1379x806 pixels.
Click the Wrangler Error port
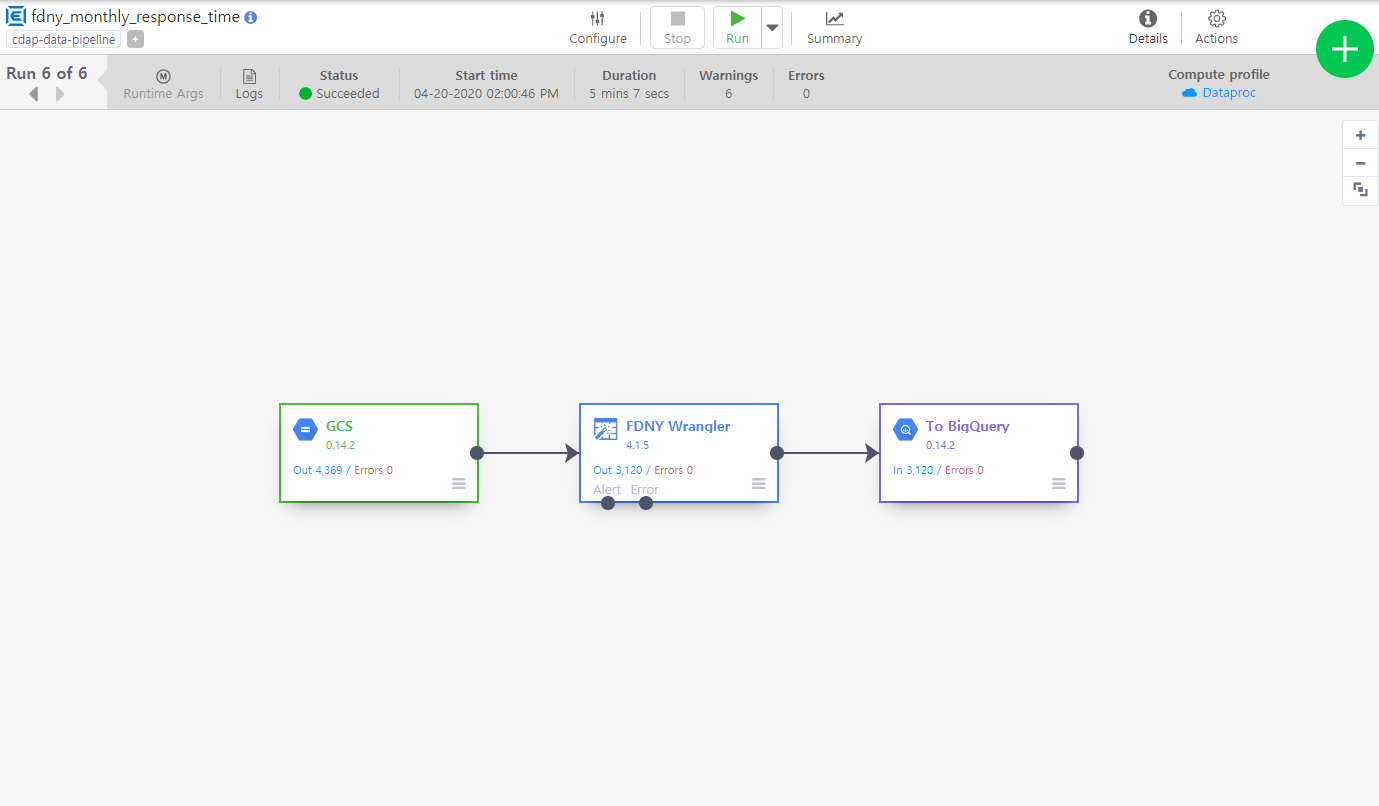click(645, 503)
